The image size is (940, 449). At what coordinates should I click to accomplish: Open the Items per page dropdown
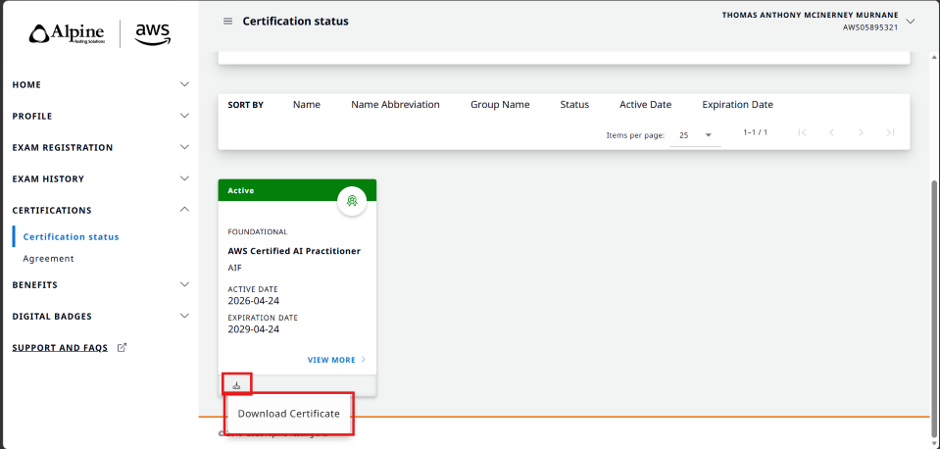[695, 135]
